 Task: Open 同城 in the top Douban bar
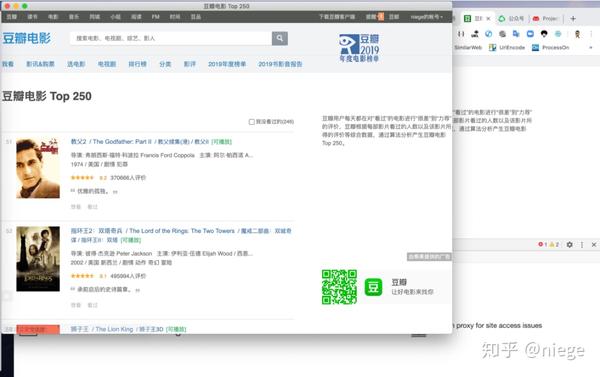[95, 17]
